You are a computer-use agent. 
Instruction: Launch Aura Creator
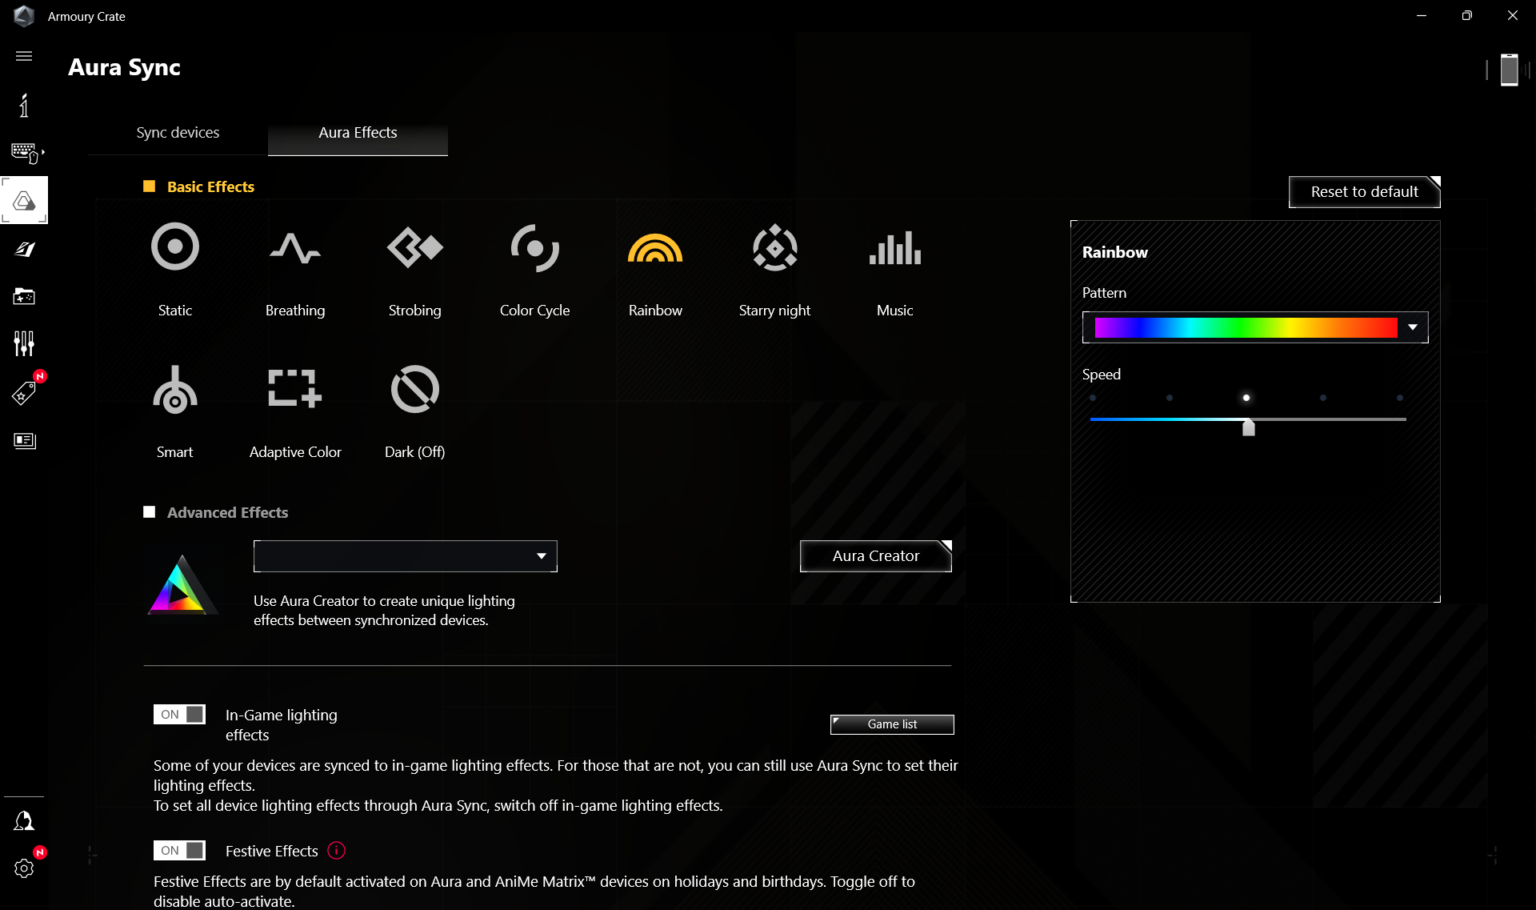click(876, 556)
